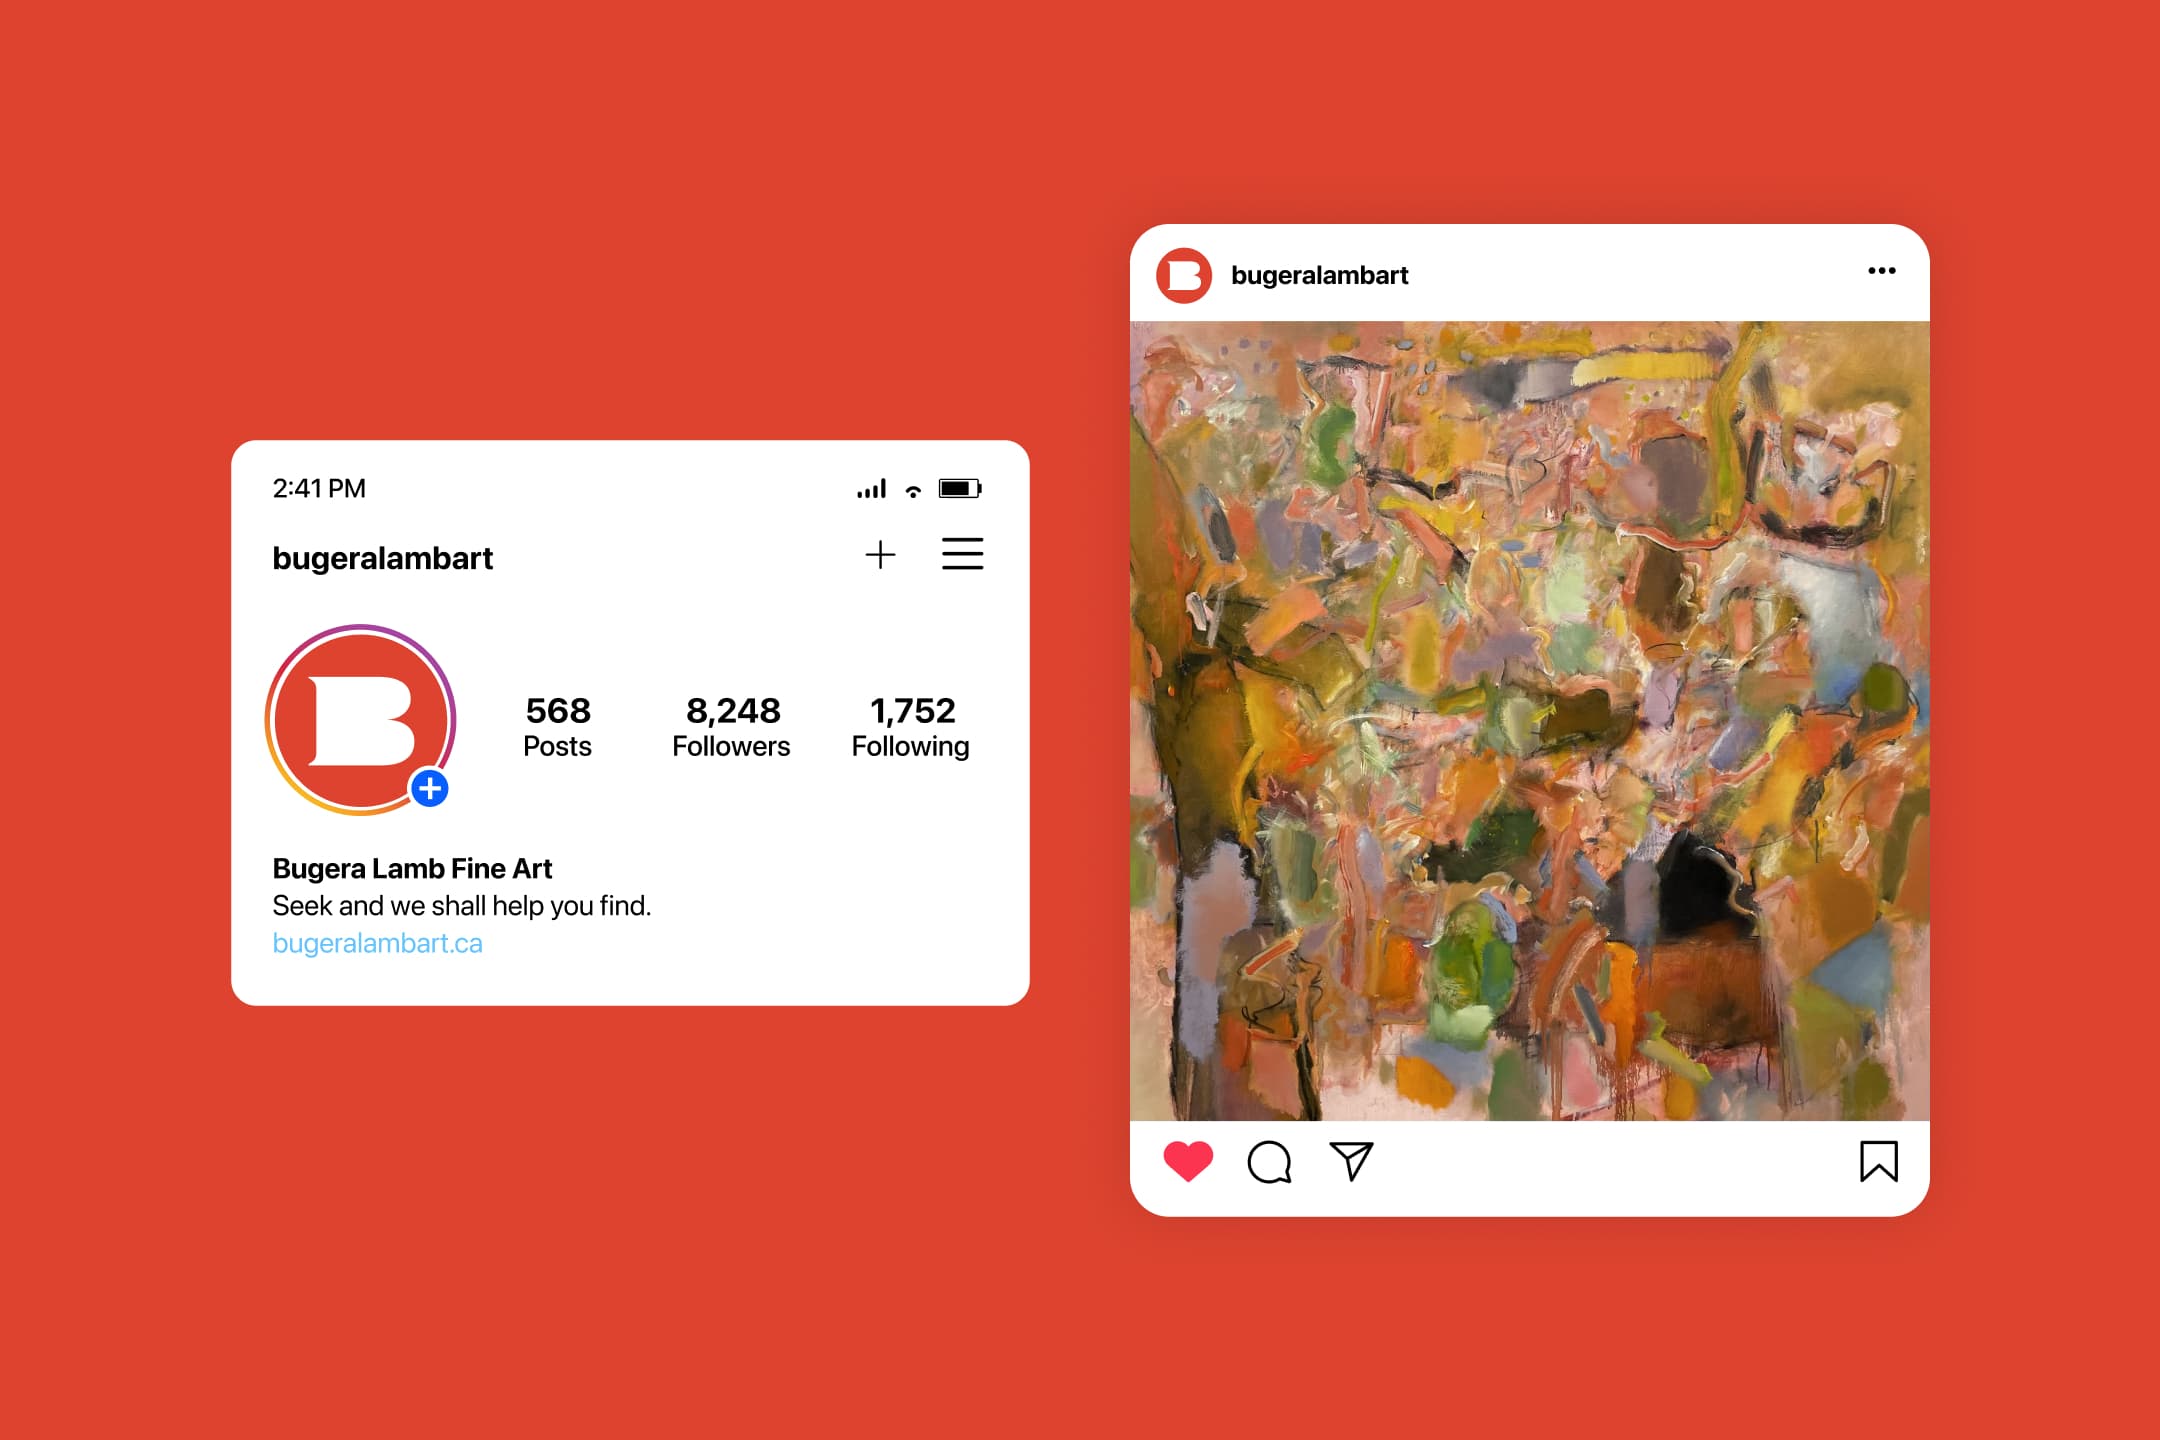View the 1,752 Following list
The height and width of the screenshot is (1440, 2160).
point(910,727)
